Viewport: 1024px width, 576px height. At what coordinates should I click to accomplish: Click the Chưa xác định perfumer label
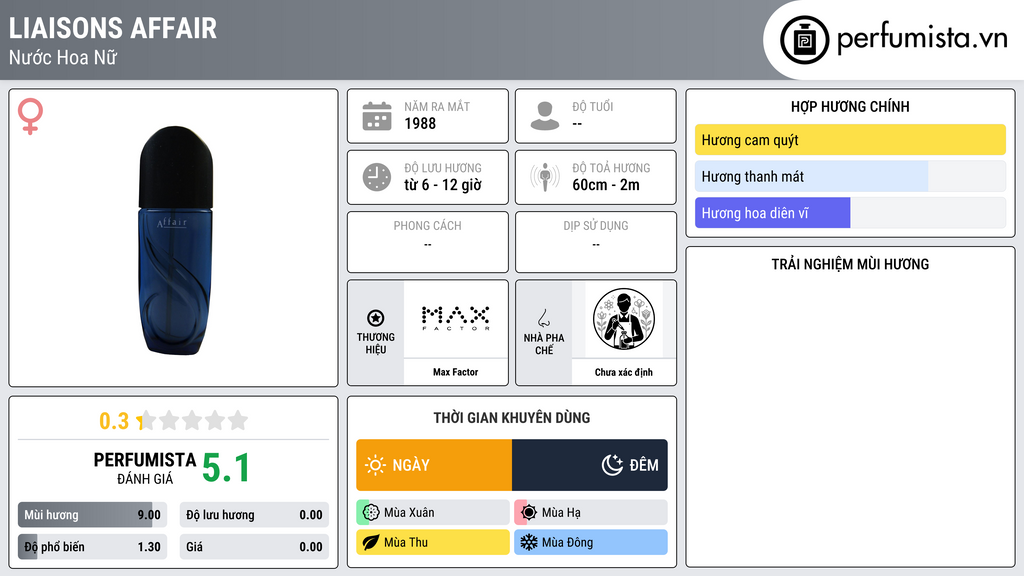tap(624, 372)
